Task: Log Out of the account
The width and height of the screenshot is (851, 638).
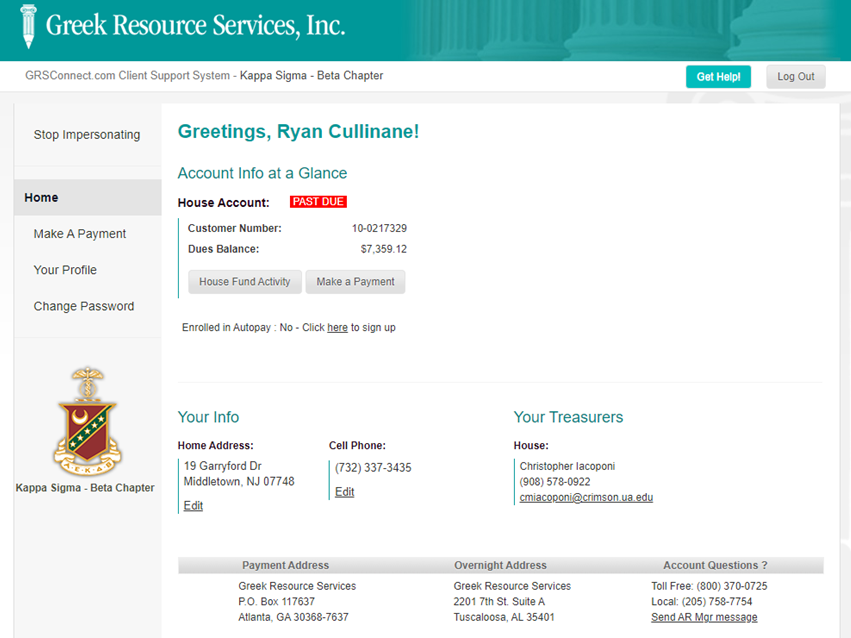Action: click(x=796, y=76)
